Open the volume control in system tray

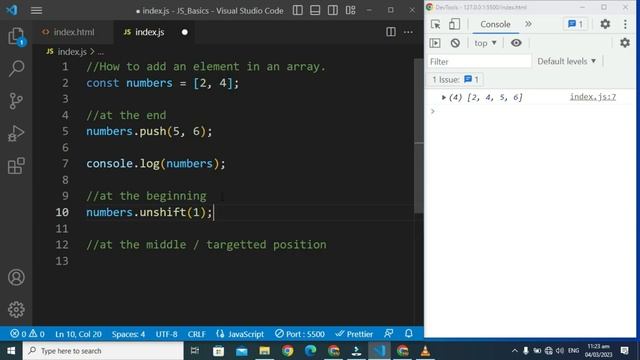tap(560, 351)
